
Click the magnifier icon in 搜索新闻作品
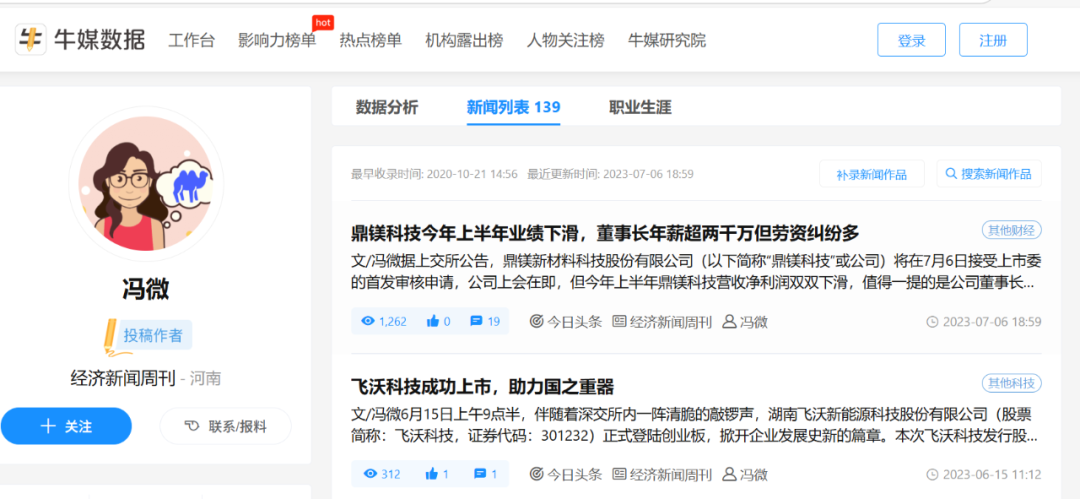click(x=951, y=174)
